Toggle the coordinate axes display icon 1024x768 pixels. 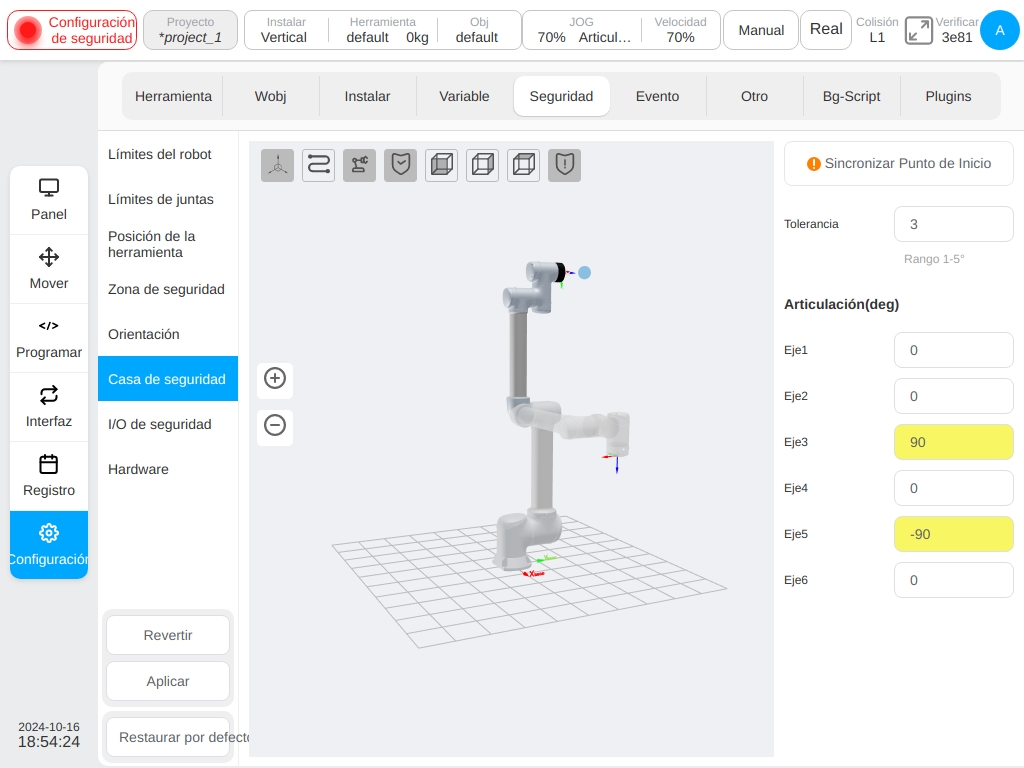(278, 165)
